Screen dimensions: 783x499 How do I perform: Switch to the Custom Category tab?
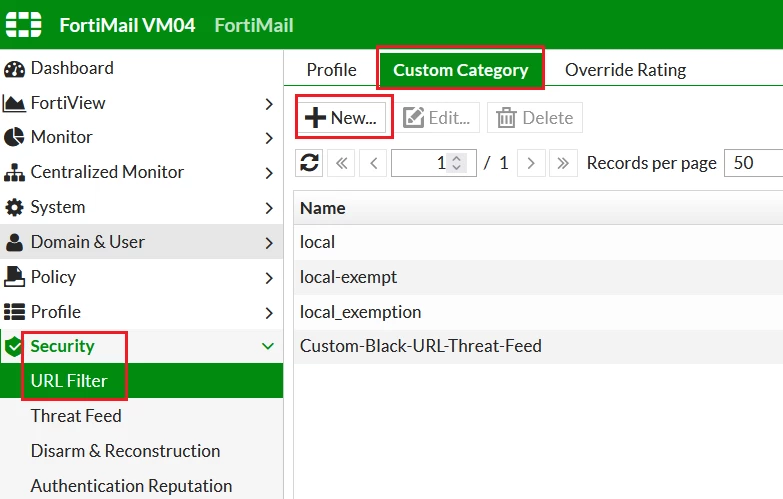click(460, 70)
